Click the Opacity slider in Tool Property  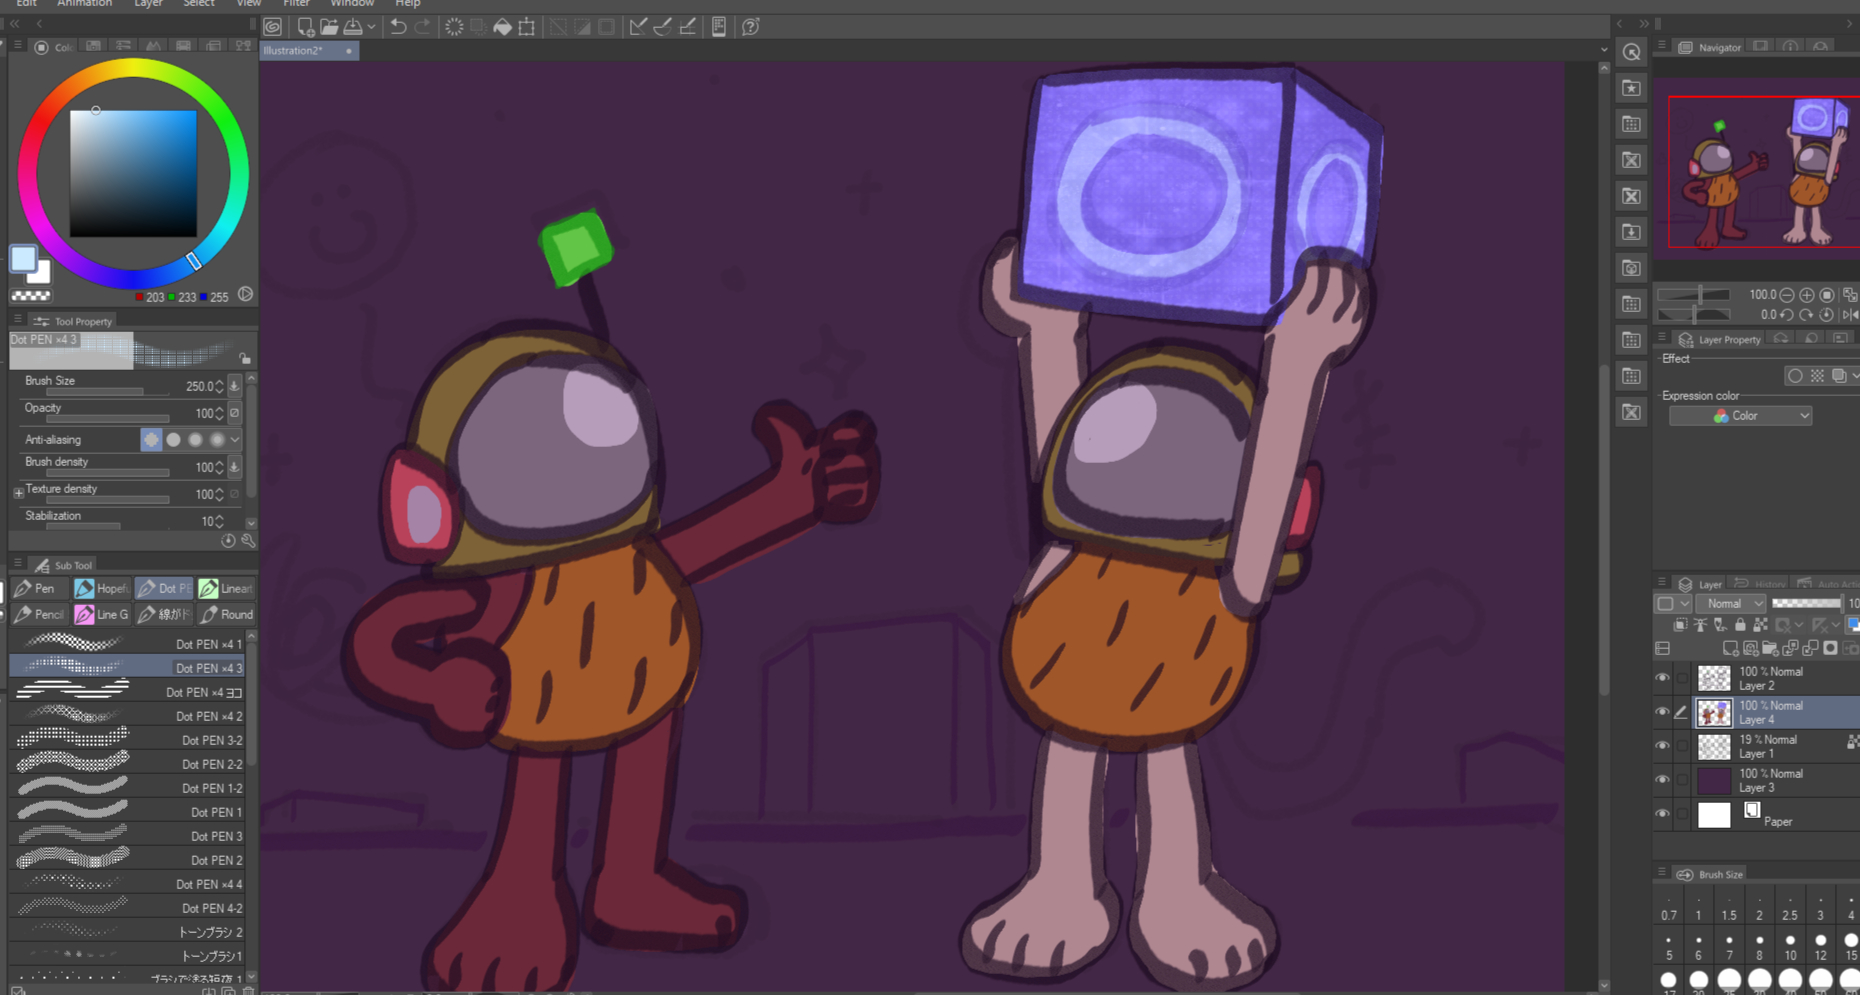pos(97,419)
